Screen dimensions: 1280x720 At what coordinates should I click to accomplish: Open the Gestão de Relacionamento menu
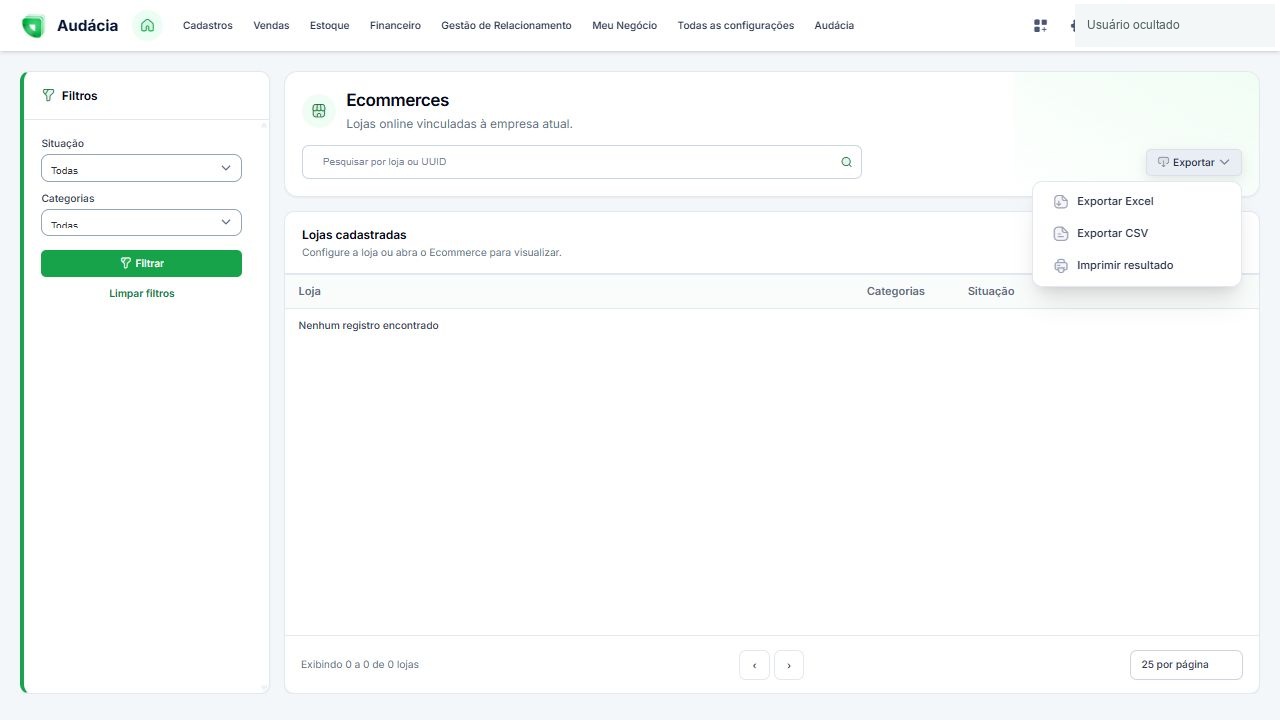[506, 26]
